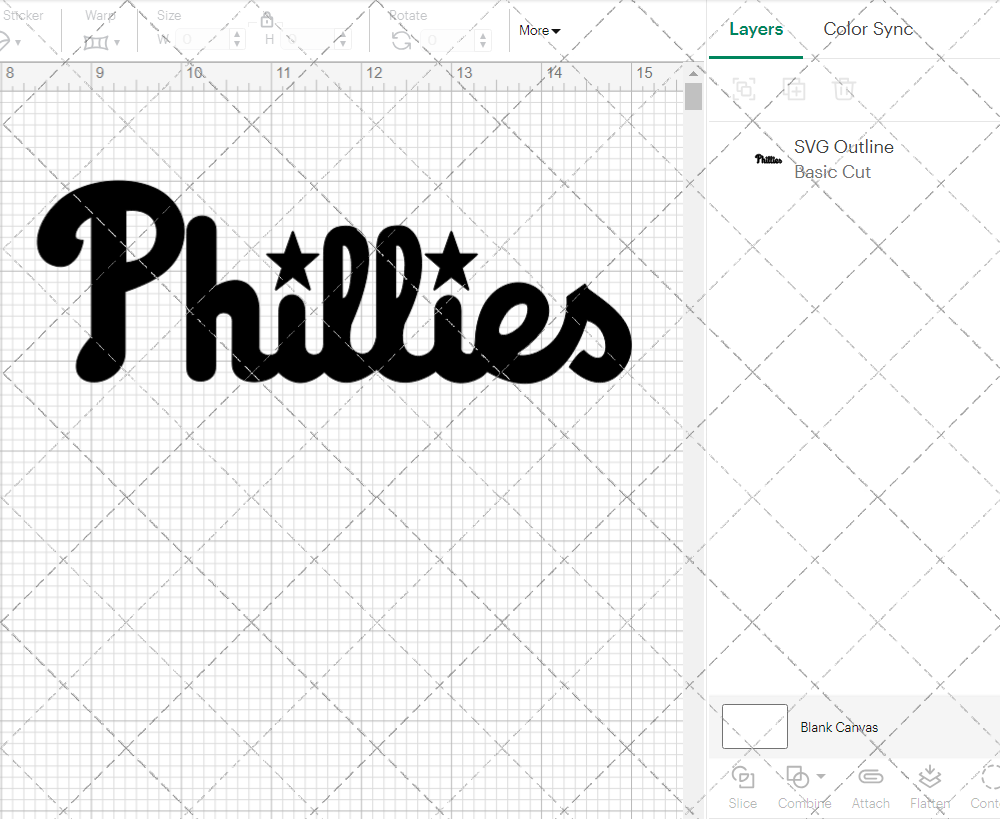The width and height of the screenshot is (1000, 819).
Task: Click the Blank Canvas label
Action: tap(839, 727)
